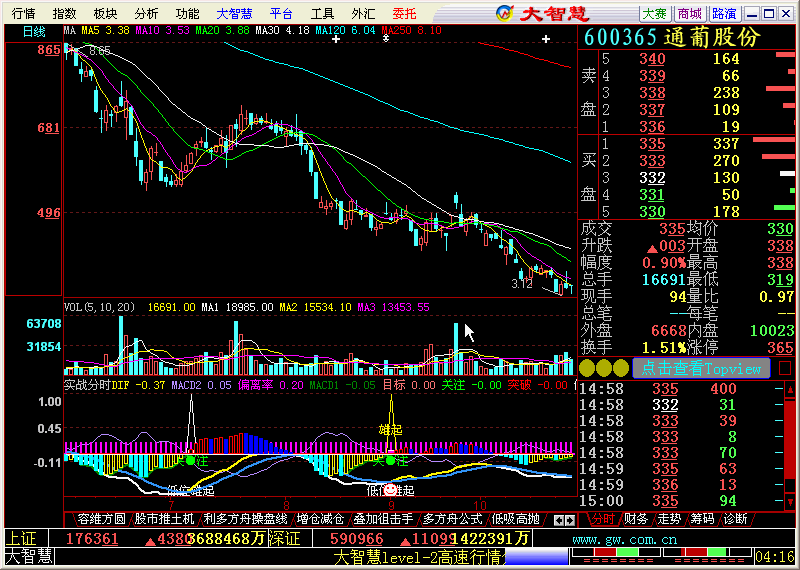
Task: Select the 容维方圆 indicator tab
Action: pyautogui.click(x=101, y=519)
